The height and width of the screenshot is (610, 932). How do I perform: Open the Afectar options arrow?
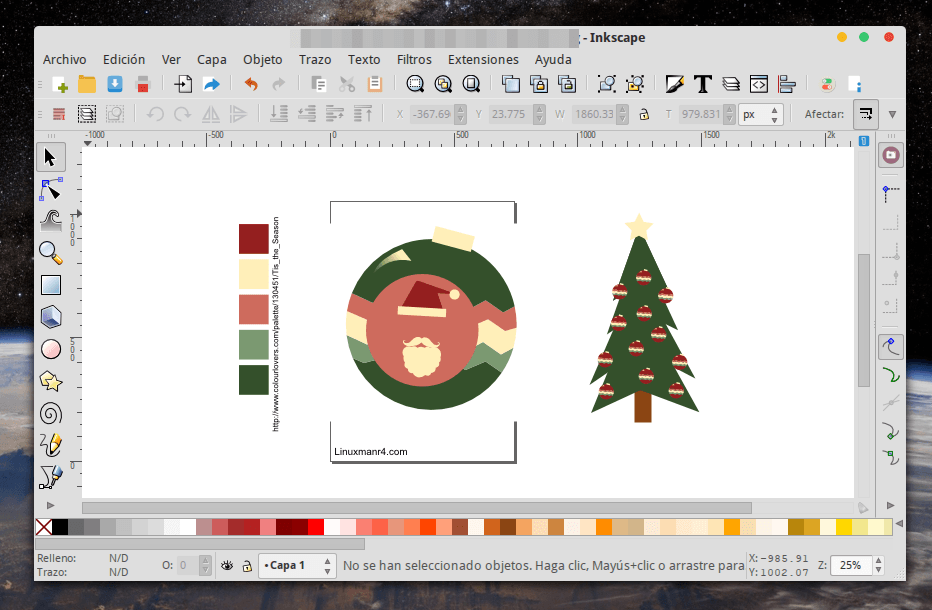pyautogui.click(x=893, y=114)
